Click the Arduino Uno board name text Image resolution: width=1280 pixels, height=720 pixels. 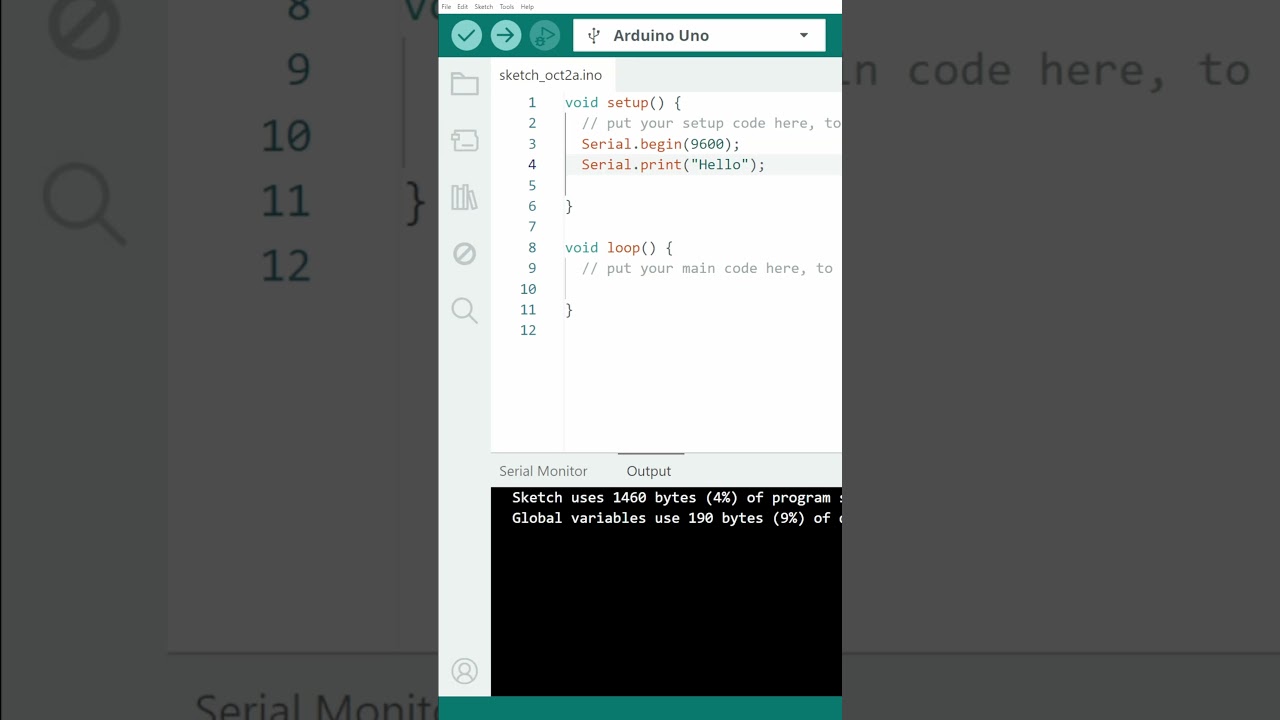[x=661, y=36]
